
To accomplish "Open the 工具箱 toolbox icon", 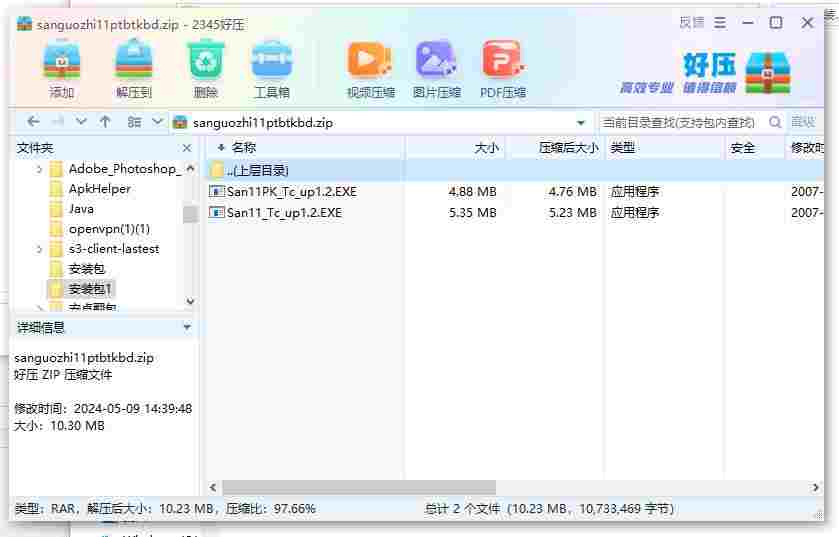I will tap(272, 70).
